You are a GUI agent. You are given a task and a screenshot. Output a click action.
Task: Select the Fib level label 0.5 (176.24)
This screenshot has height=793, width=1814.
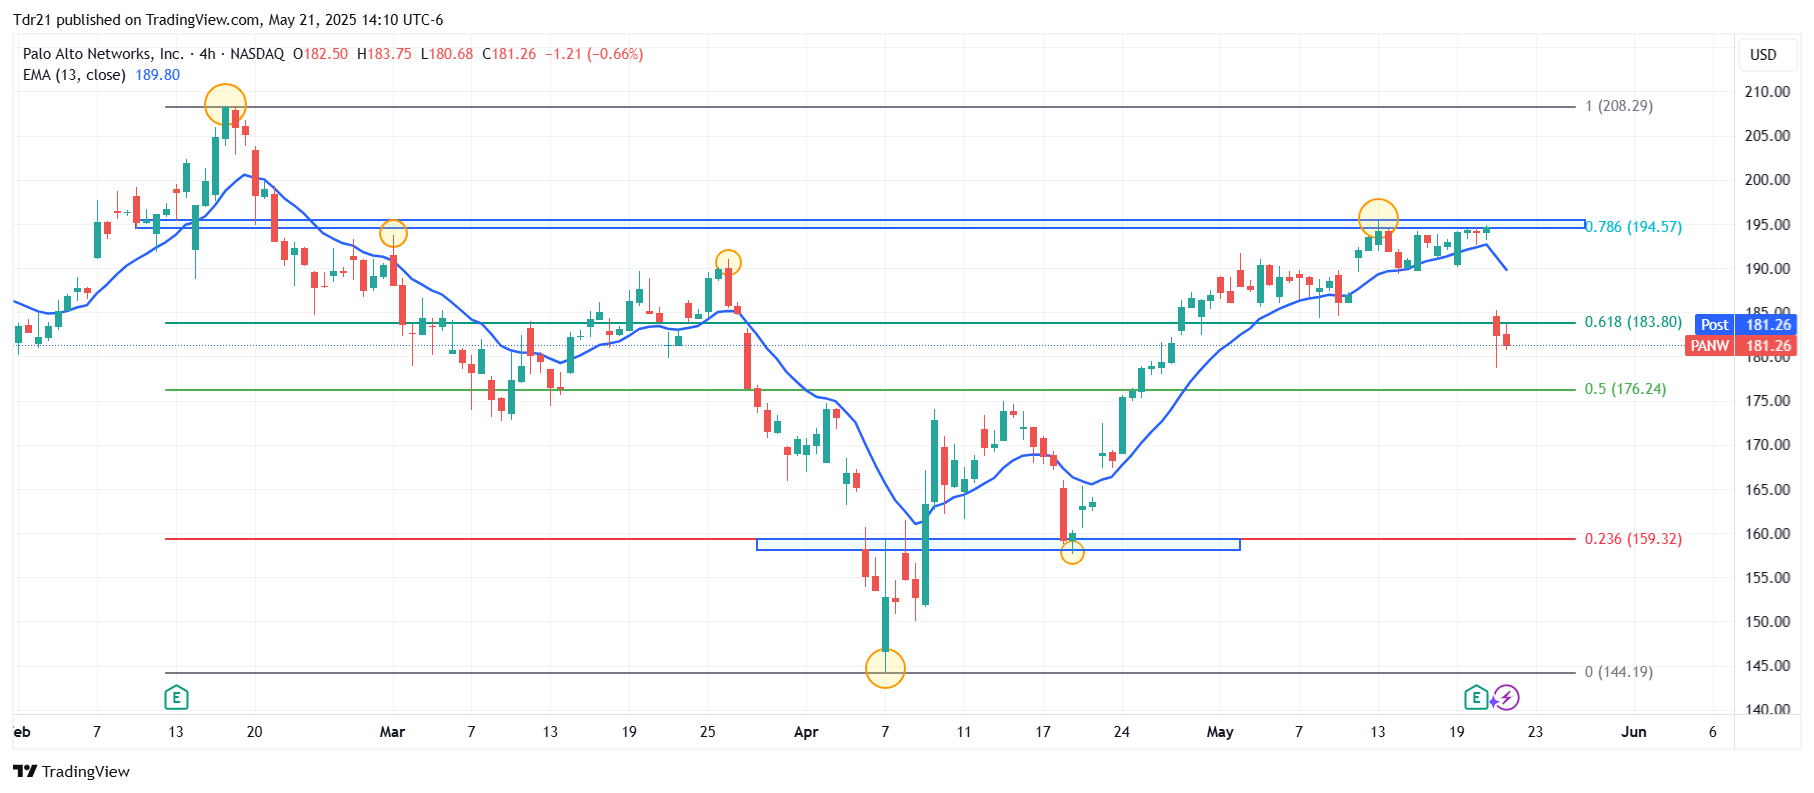[1625, 389]
